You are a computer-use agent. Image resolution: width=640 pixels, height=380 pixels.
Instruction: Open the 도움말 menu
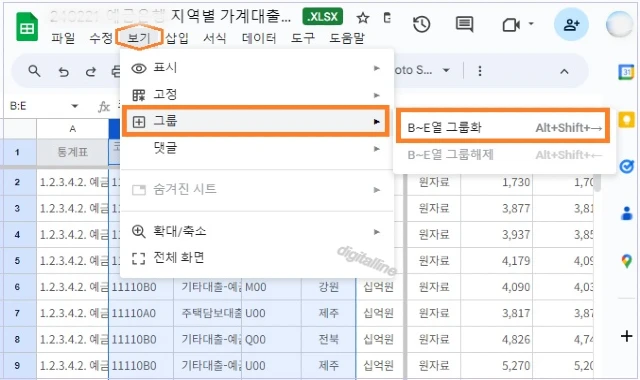point(347,38)
